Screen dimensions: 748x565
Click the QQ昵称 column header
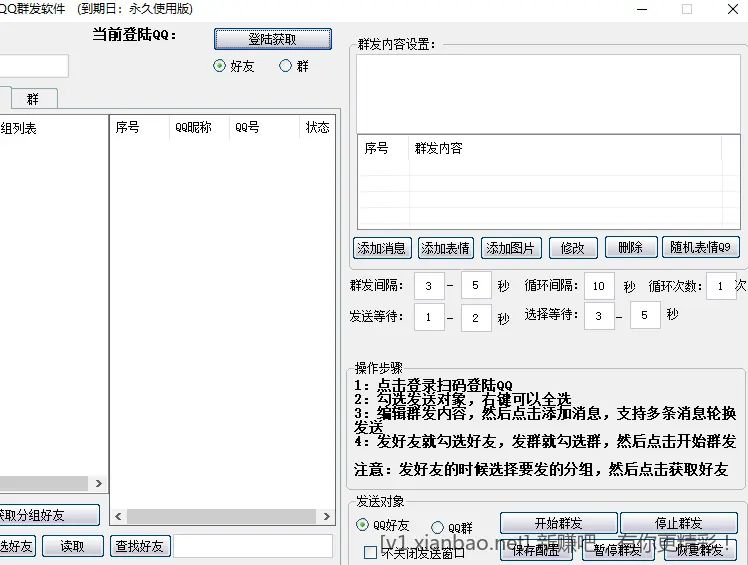click(x=193, y=127)
